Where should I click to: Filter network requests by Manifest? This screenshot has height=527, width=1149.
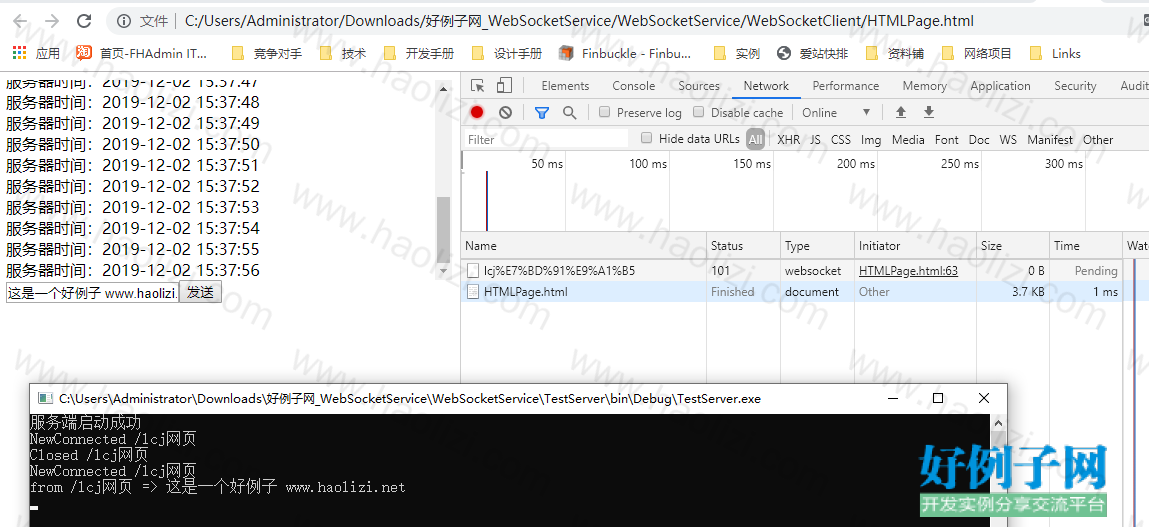[x=1049, y=139]
